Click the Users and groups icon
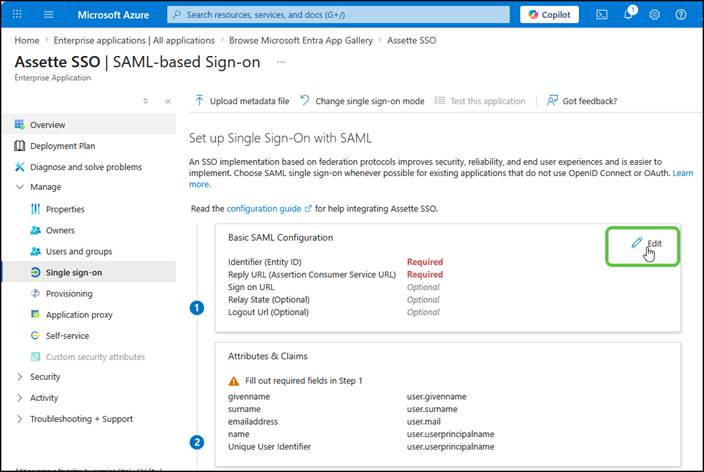This screenshot has width=704, height=472. click(x=35, y=251)
